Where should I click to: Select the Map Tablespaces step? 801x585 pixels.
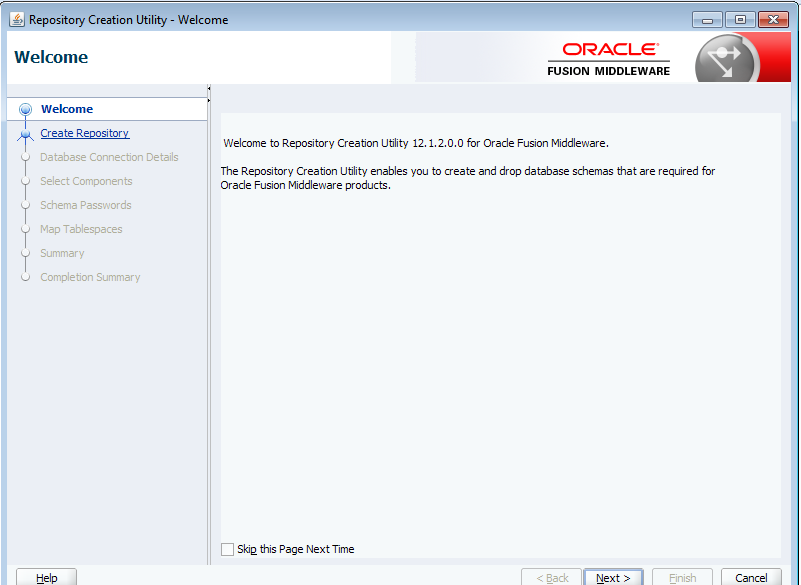click(x=81, y=229)
